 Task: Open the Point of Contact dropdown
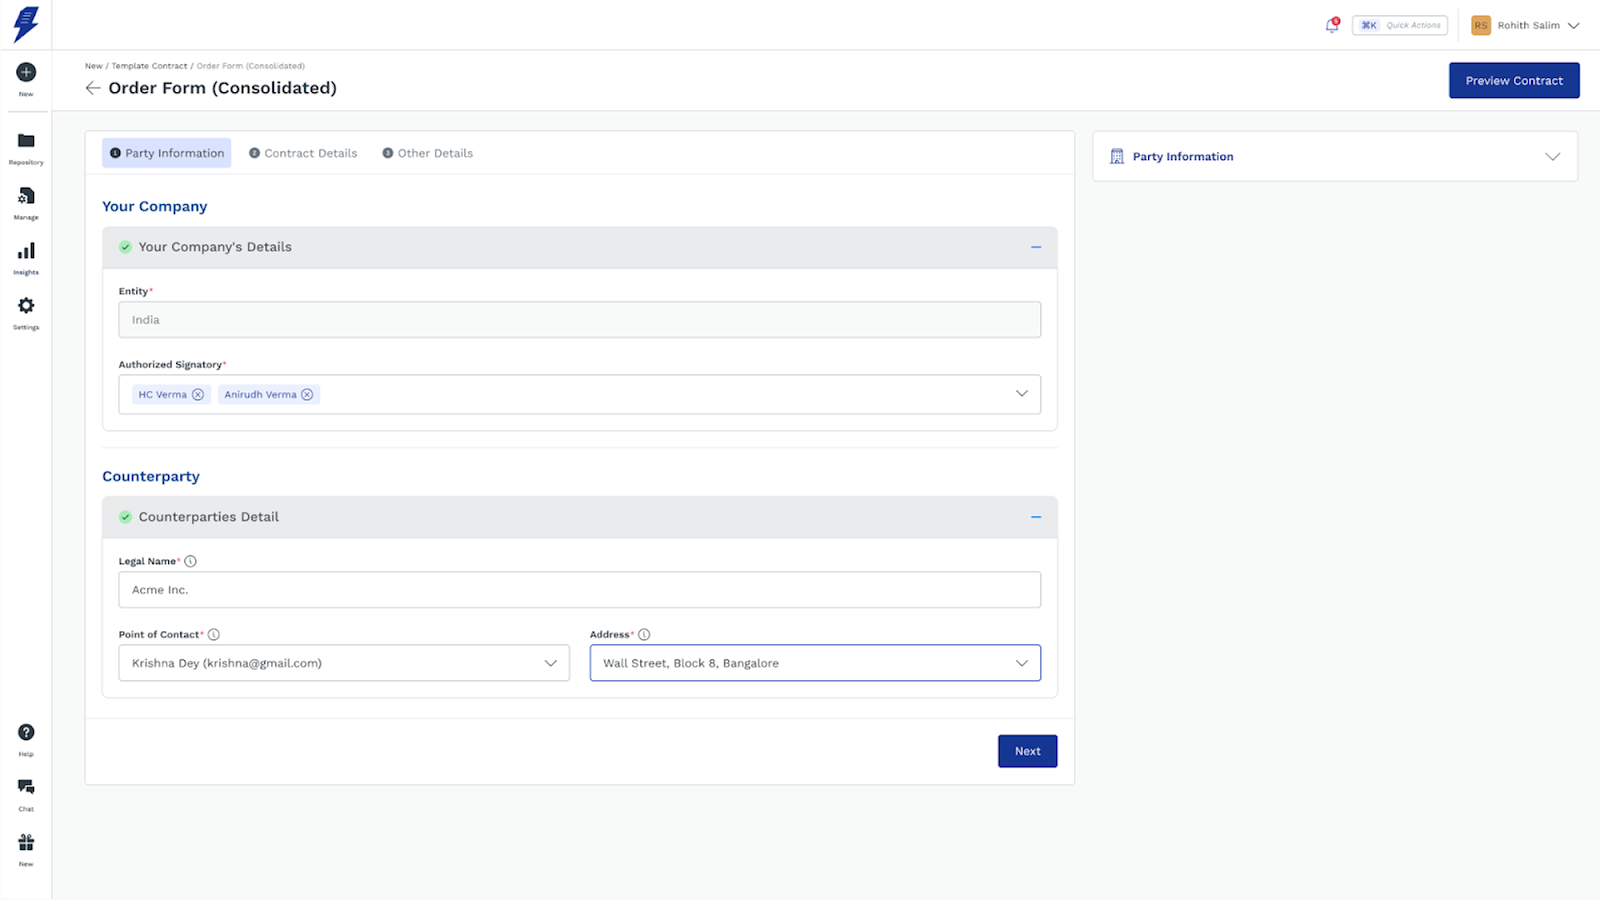click(x=550, y=663)
